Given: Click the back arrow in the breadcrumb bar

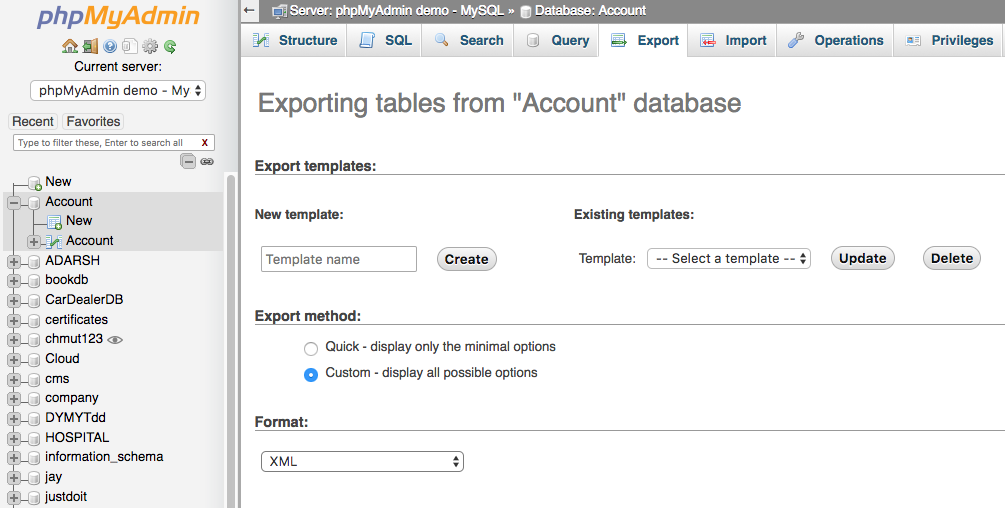Looking at the screenshot, I should click(250, 10).
